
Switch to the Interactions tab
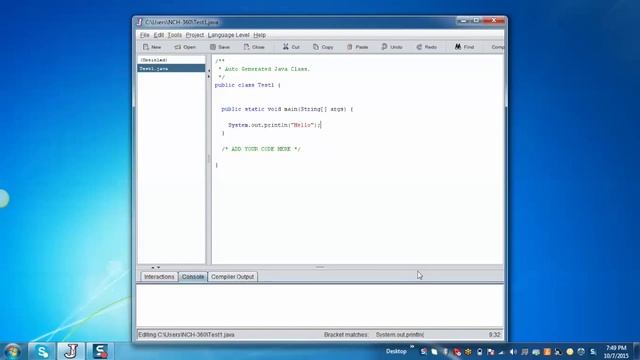[159, 277]
